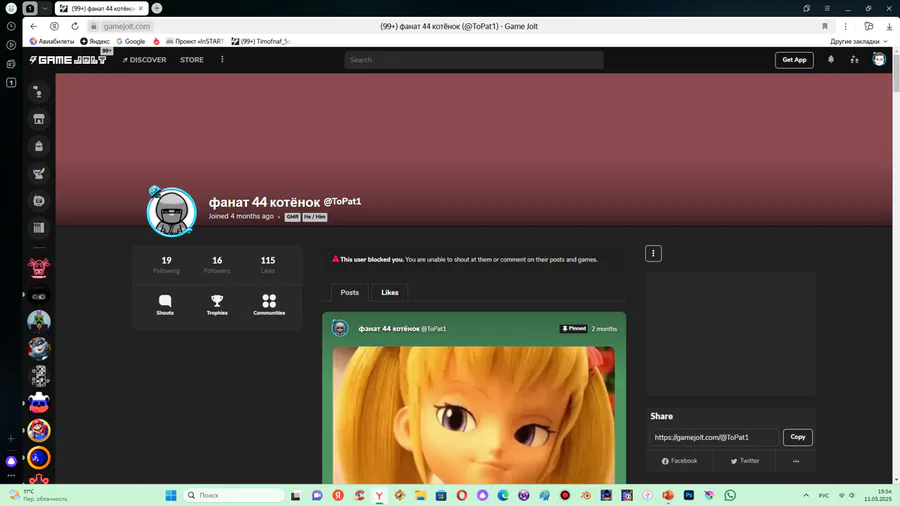This screenshot has width=900, height=506.
Task: Open the Discover menu item
Action: (x=145, y=60)
